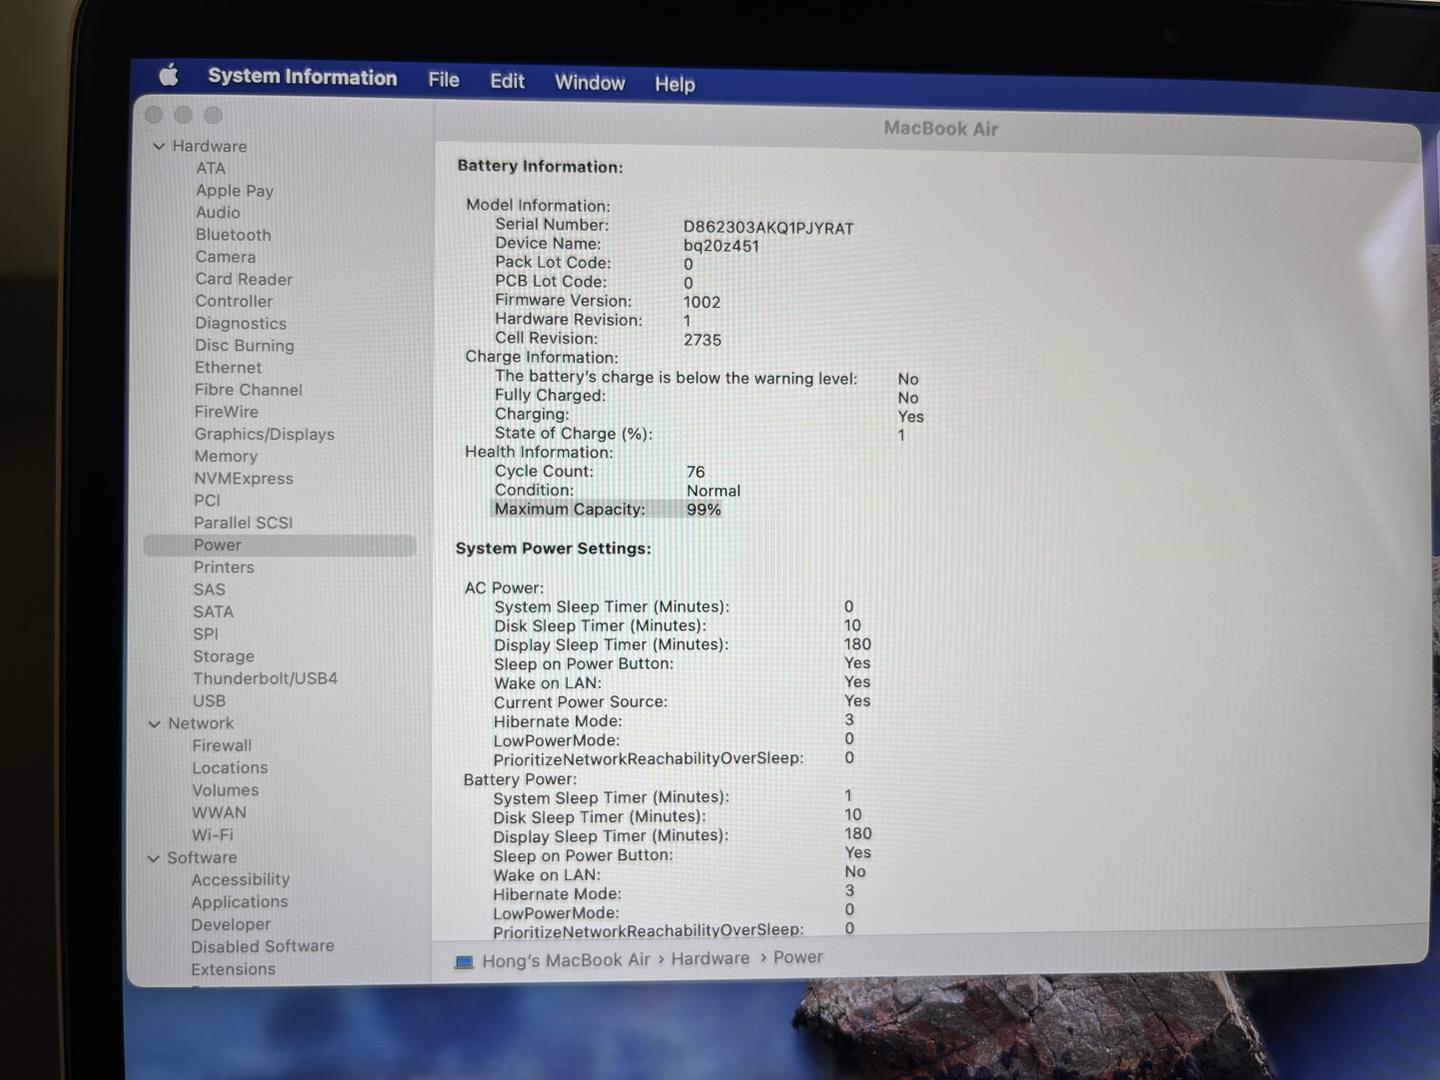Select Firewall under Network

click(222, 746)
